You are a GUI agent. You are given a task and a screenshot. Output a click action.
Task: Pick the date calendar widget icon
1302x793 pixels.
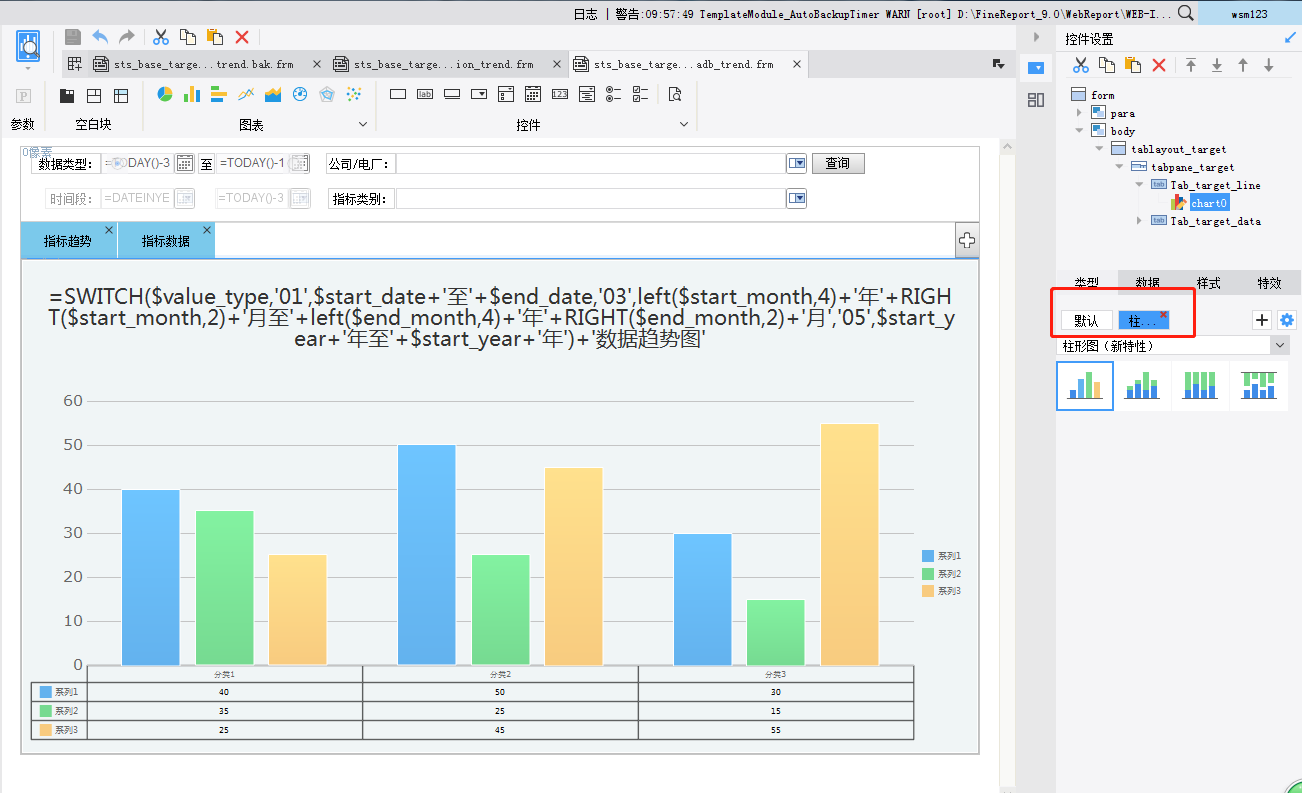pos(533,95)
